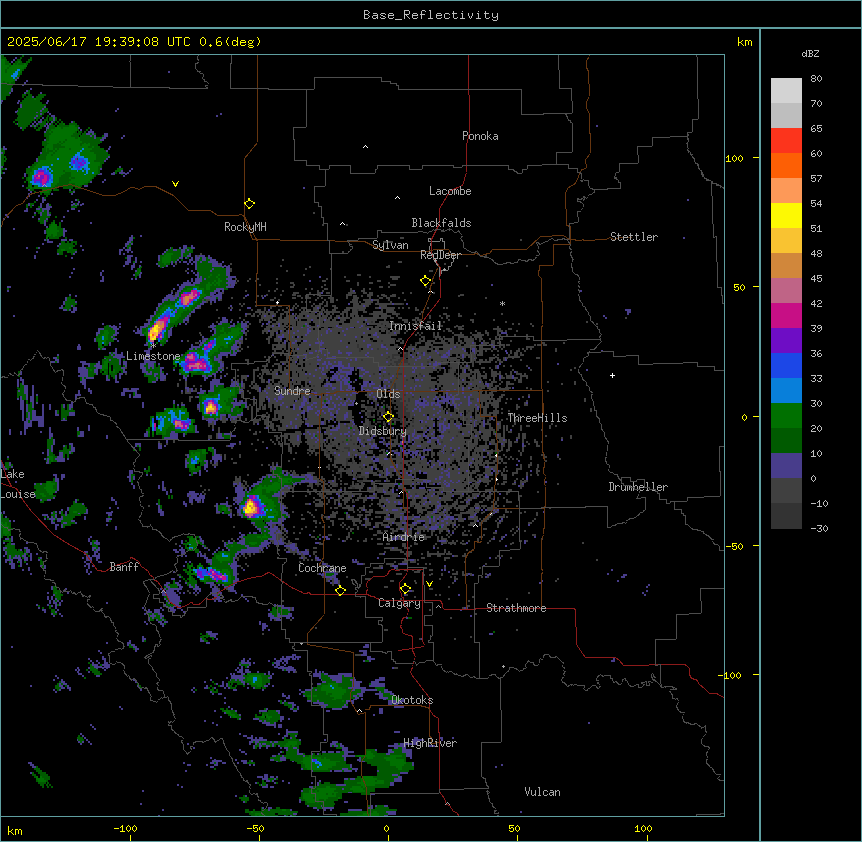
Task: Click the light gray 70-80 dBZ swatch
Action: pos(786,91)
